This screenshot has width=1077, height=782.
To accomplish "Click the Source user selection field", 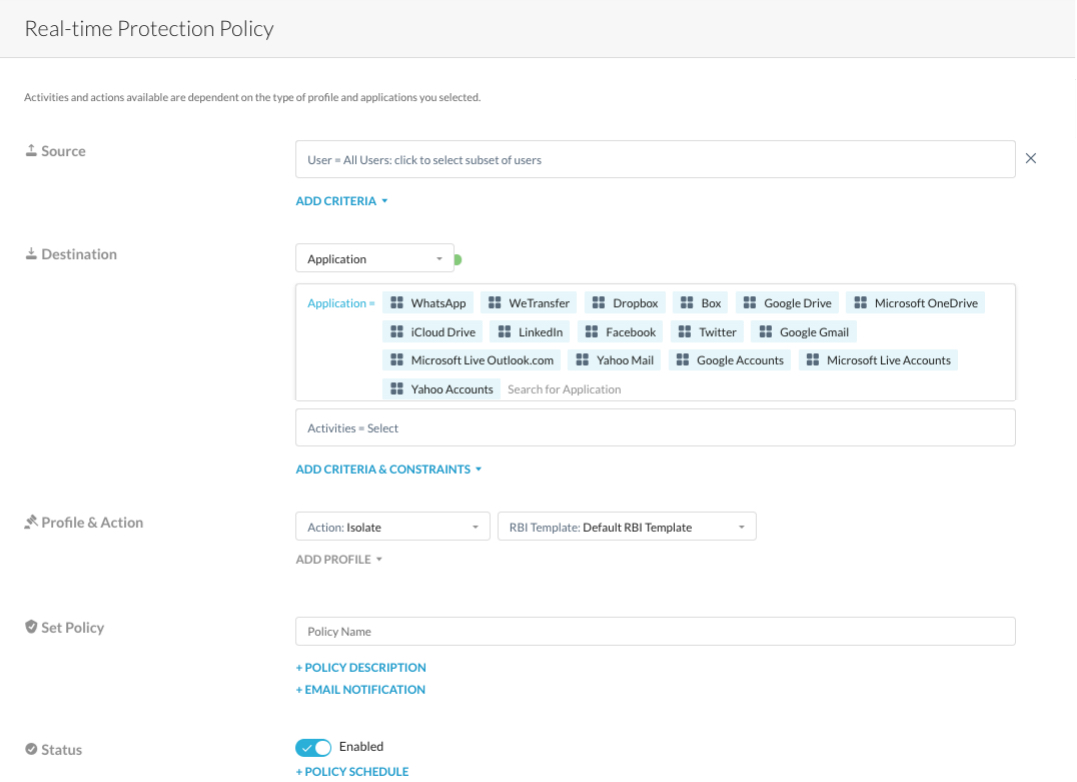I will 655,159.
